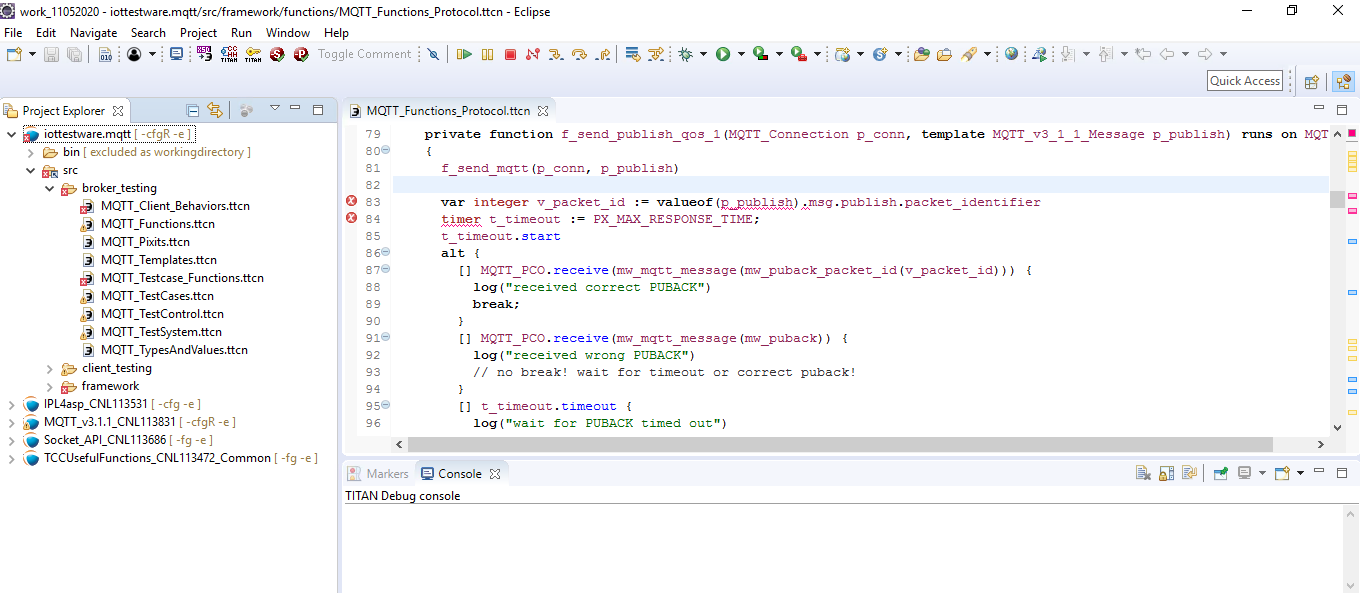Viewport: 1360px width, 593px height.
Task: Open MQTT_Templates.ttcn in the tree
Action: pyautogui.click(x=158, y=260)
